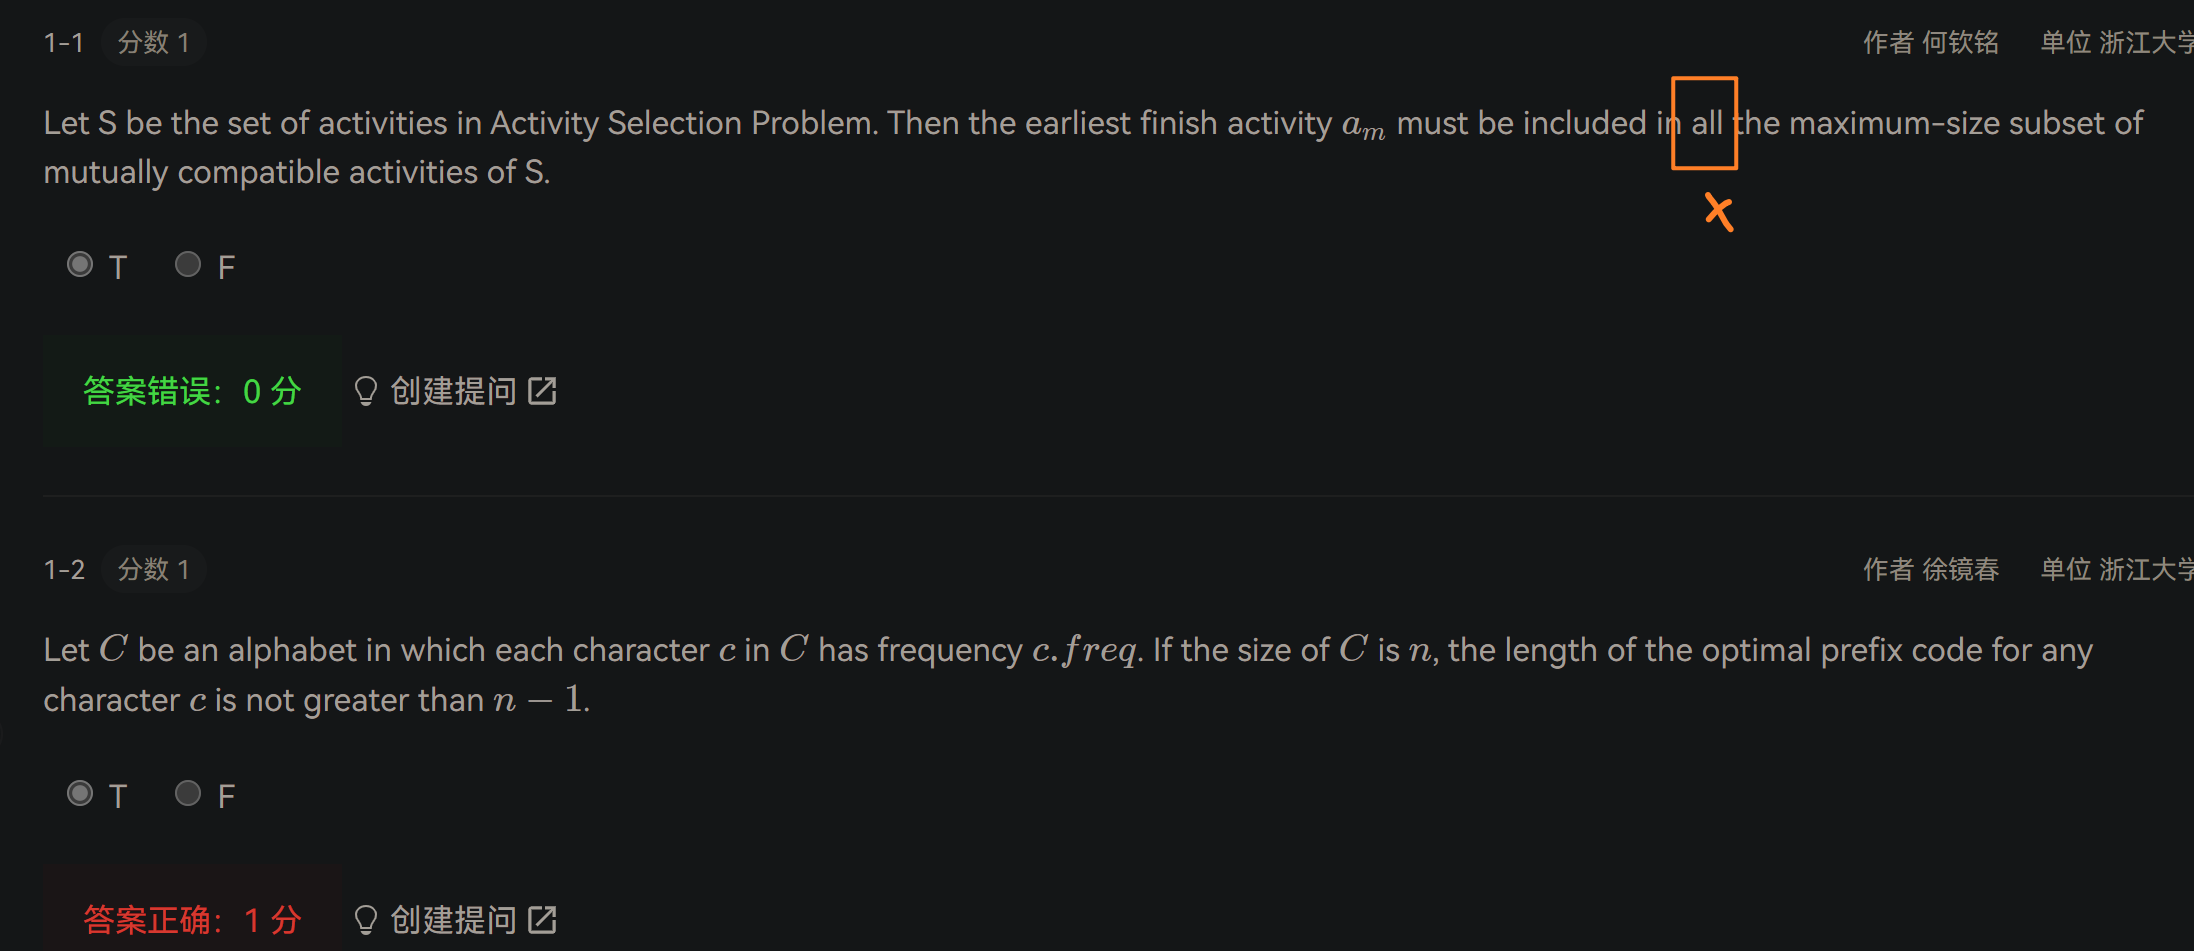Click the external-link icon after 创建提问 in question 1-1
The image size is (2194, 951).
pyautogui.click(x=542, y=391)
